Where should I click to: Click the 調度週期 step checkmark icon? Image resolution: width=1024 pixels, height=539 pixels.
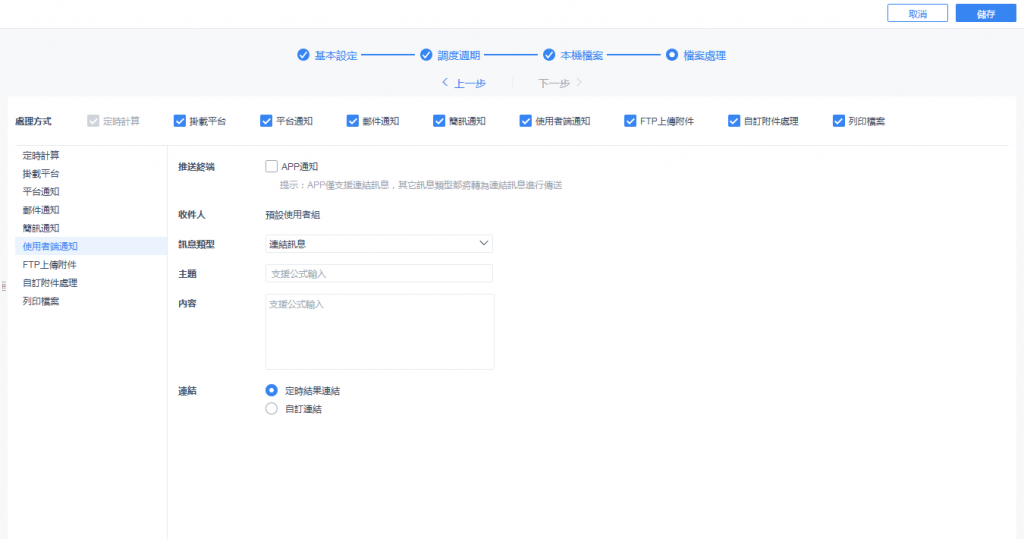point(426,55)
